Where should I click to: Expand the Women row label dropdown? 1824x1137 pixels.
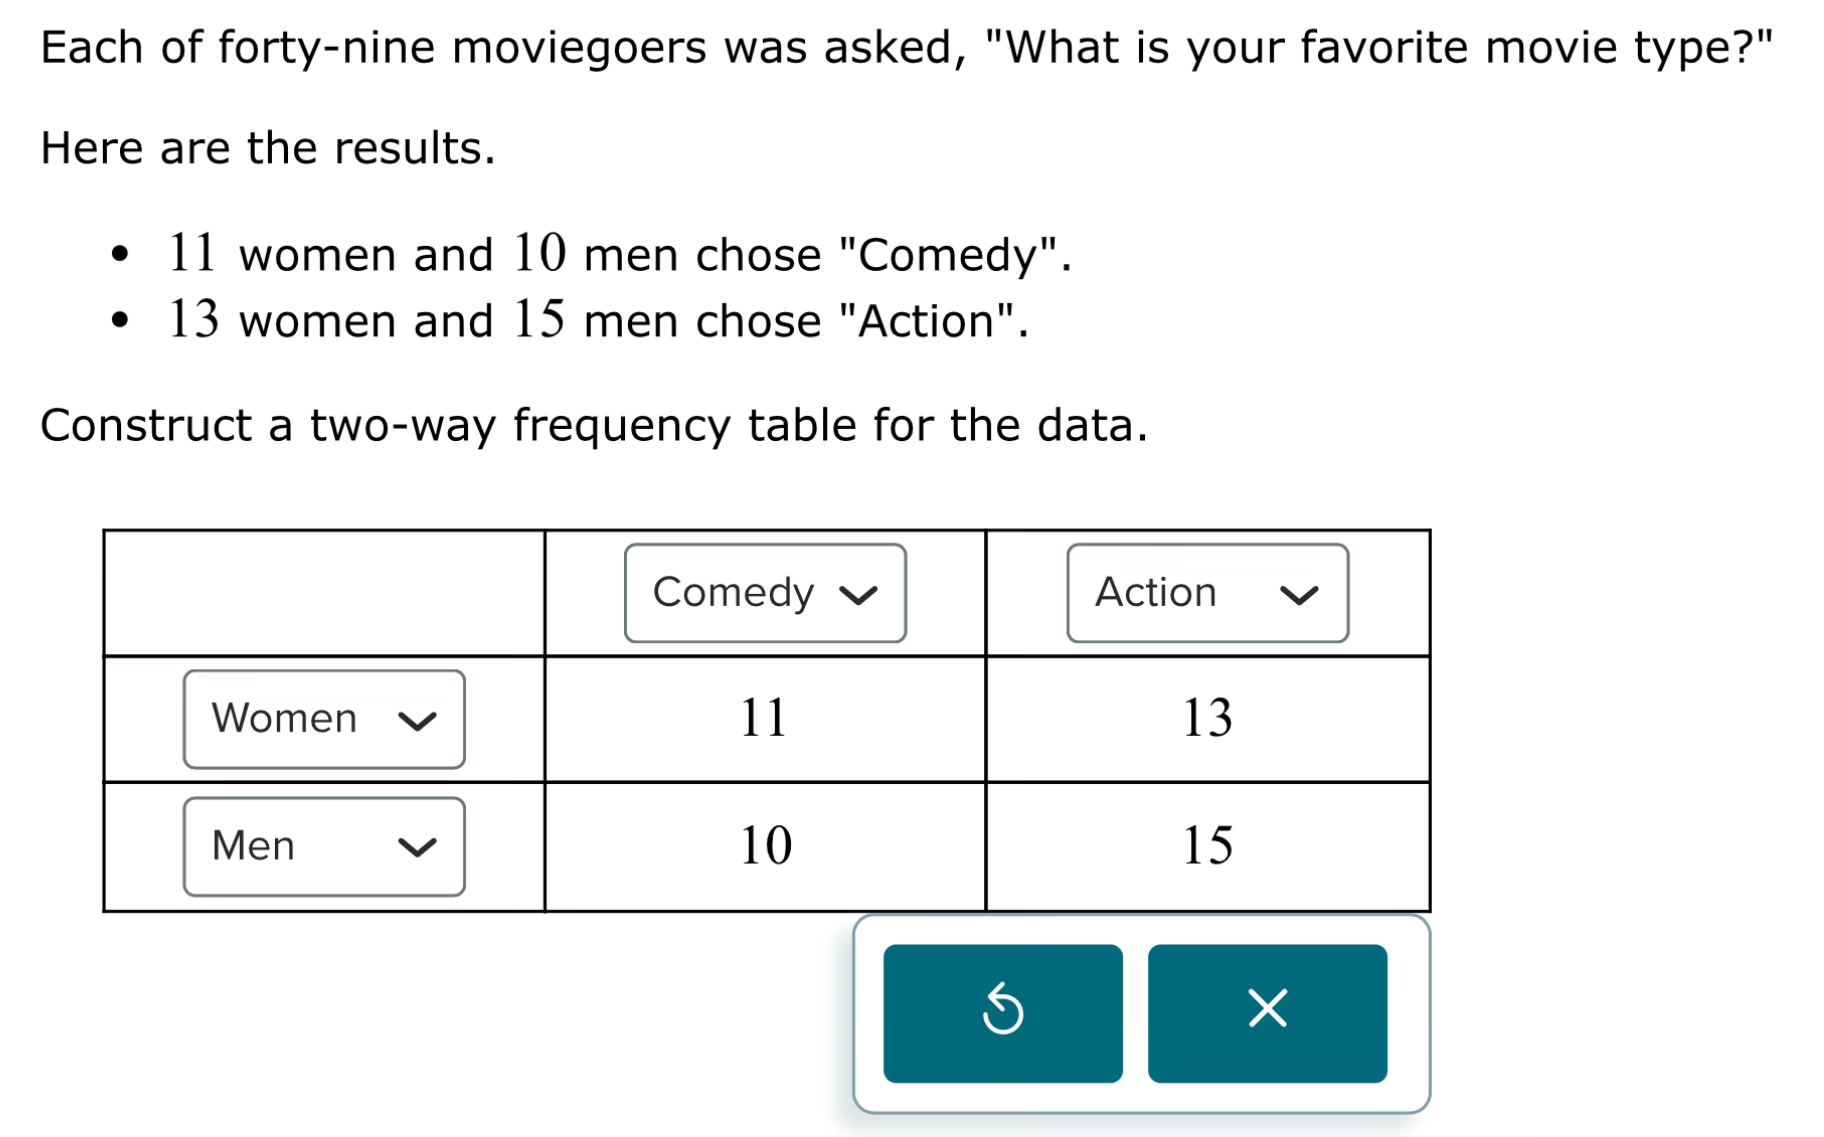[x=324, y=719]
